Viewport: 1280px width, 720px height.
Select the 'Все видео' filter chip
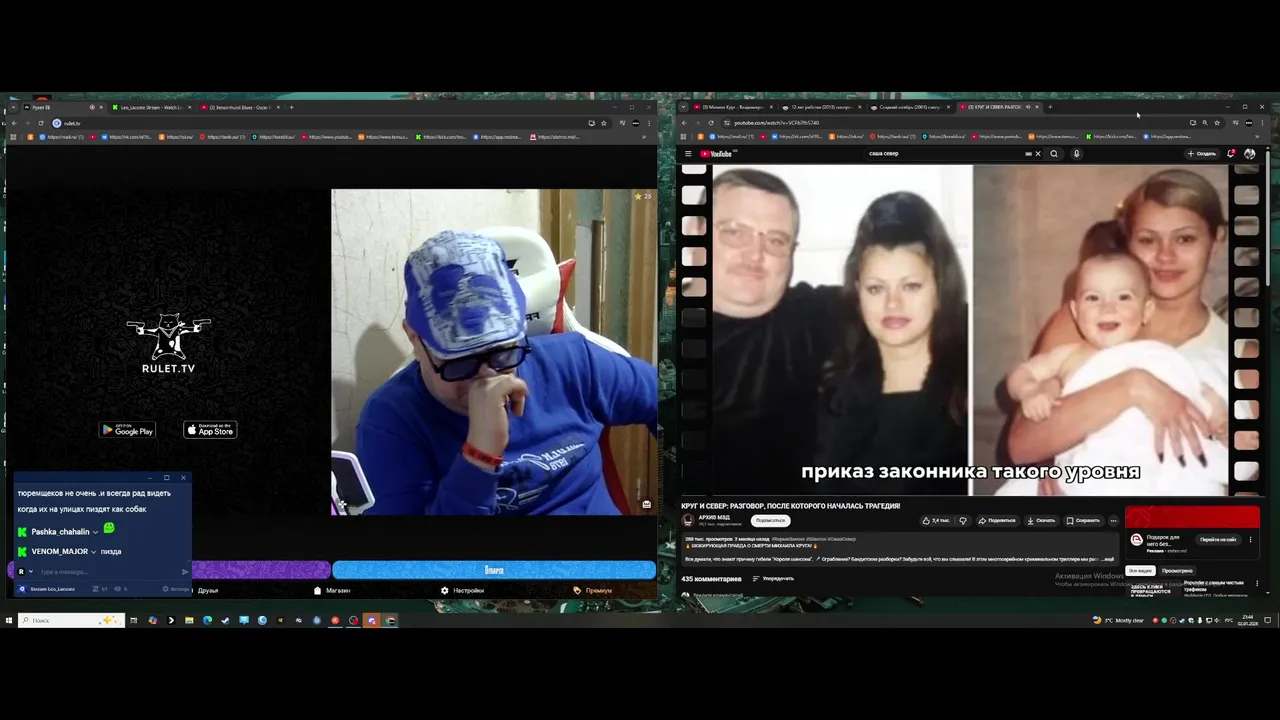[x=1140, y=571]
